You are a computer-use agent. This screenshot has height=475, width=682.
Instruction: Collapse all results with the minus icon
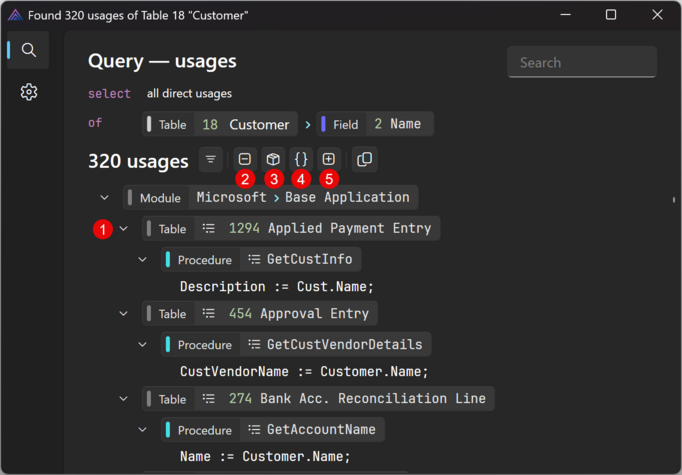245,160
